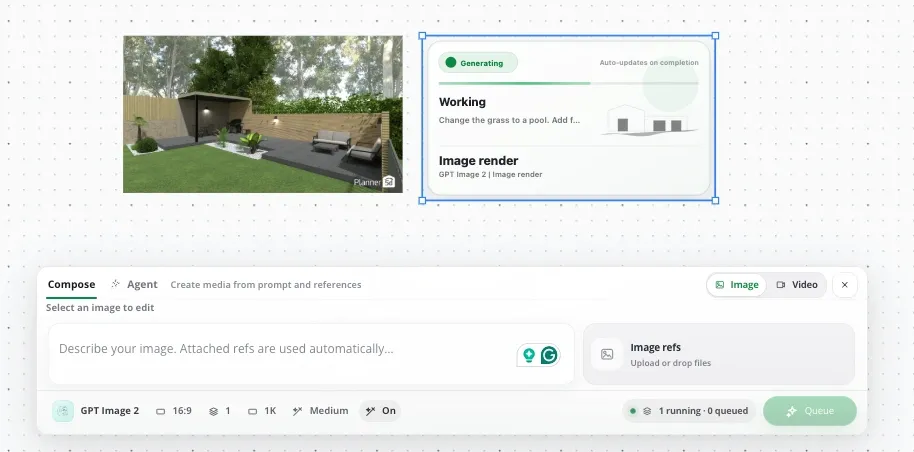Open the GPT Image 2 model selector
The height and width of the screenshot is (452, 914).
click(x=96, y=411)
